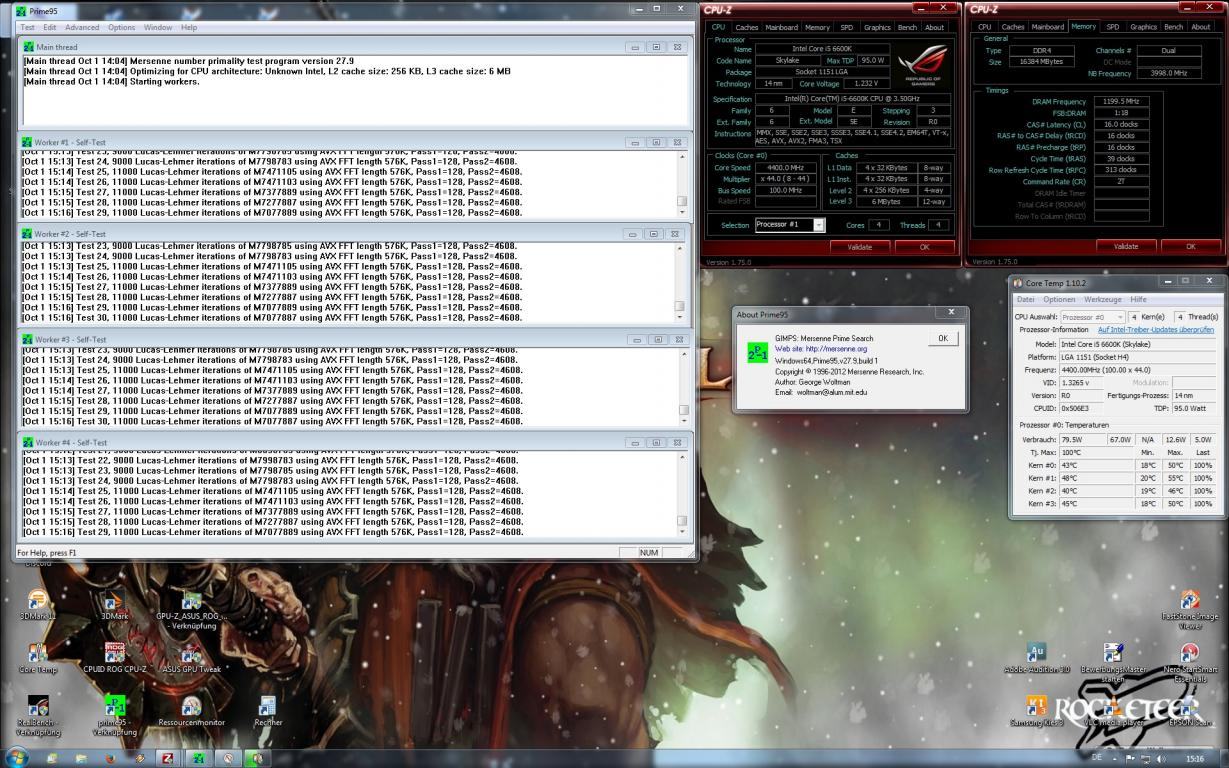This screenshot has width=1229, height=768.
Task: Click the Worker #4 vertical scrollbar
Action: click(x=682, y=494)
